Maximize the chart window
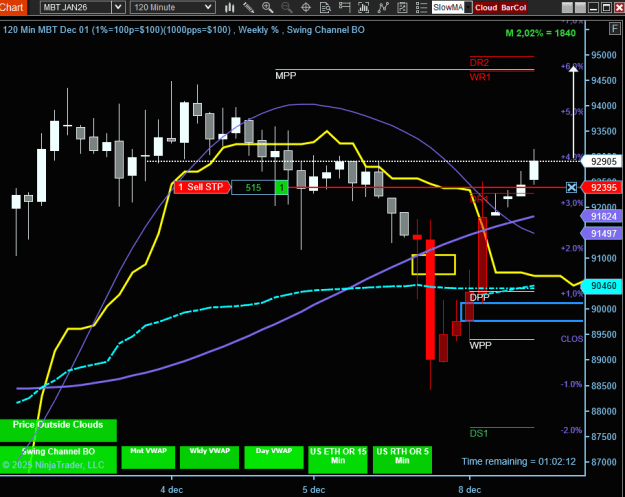The width and height of the screenshot is (625, 497). [x=606, y=7]
